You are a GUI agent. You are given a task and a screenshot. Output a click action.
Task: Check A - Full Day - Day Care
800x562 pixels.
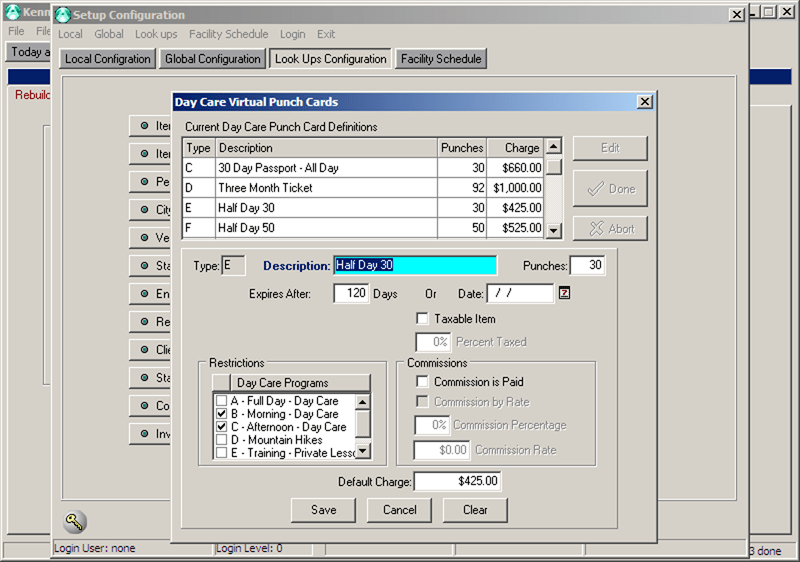(221, 401)
